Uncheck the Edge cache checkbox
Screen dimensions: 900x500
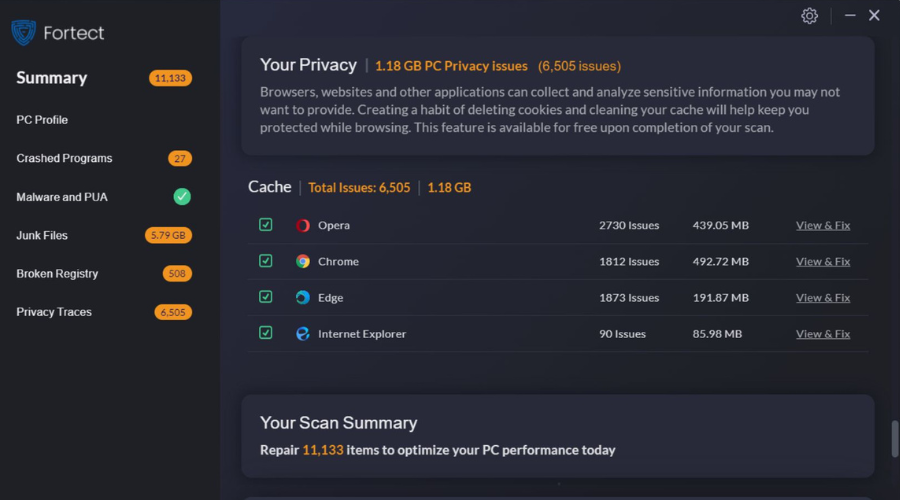(265, 297)
